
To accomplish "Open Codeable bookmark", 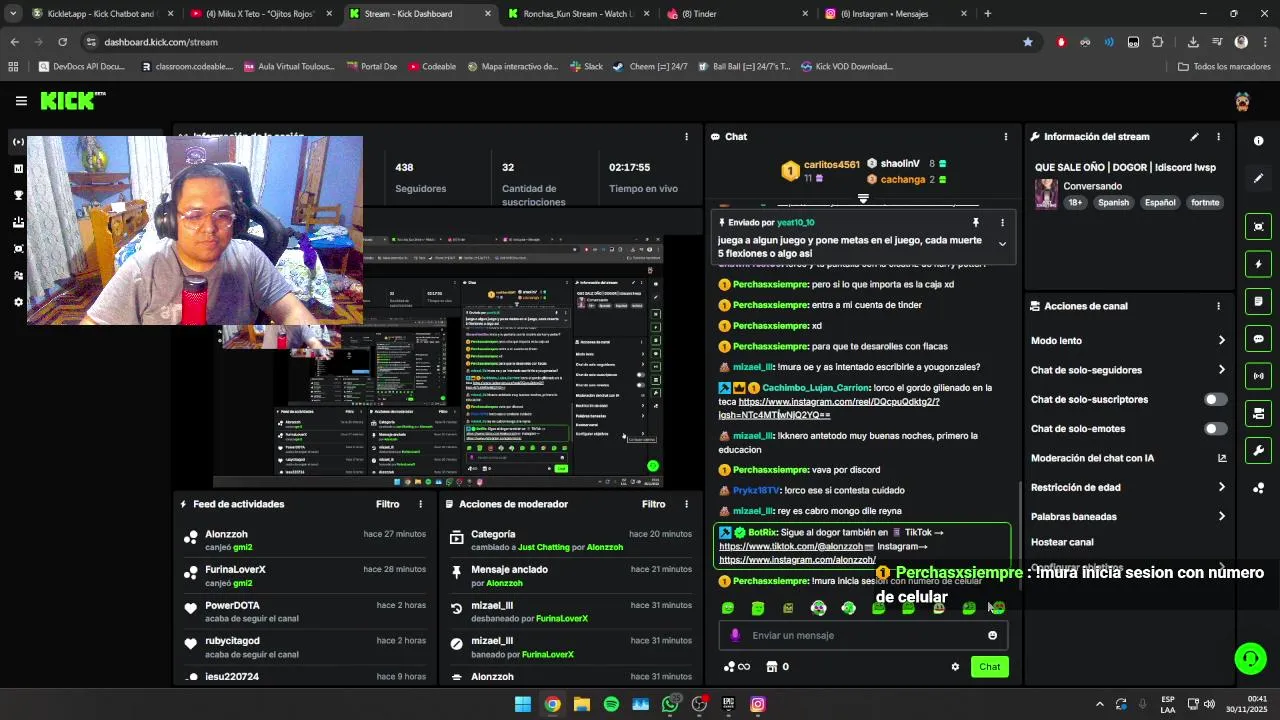I will pyautogui.click(x=431, y=67).
